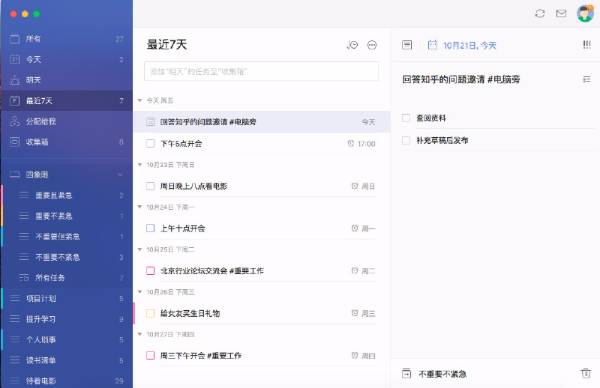600x388 pixels.
Task: Click the list format icon beside task title
Action: click(x=586, y=79)
